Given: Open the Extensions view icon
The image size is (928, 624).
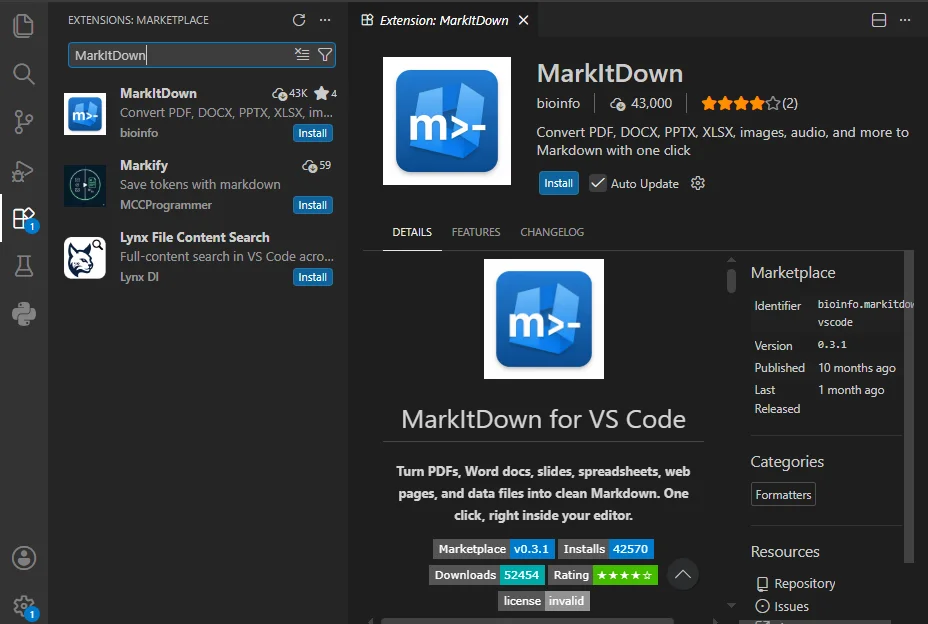Looking at the screenshot, I should point(24,218).
